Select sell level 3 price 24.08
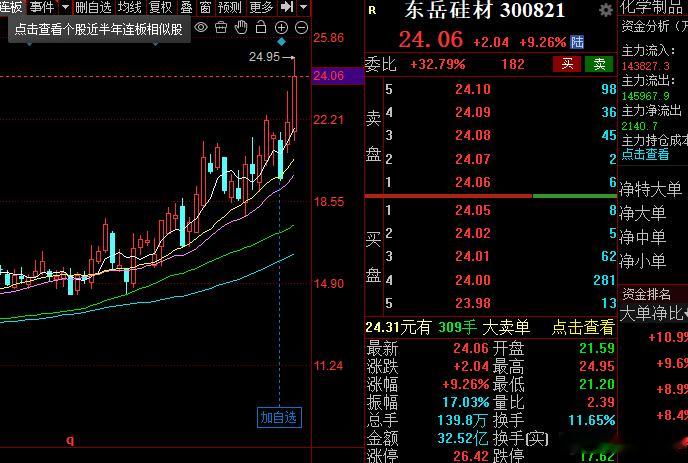This screenshot has height=463, width=688. [x=473, y=135]
